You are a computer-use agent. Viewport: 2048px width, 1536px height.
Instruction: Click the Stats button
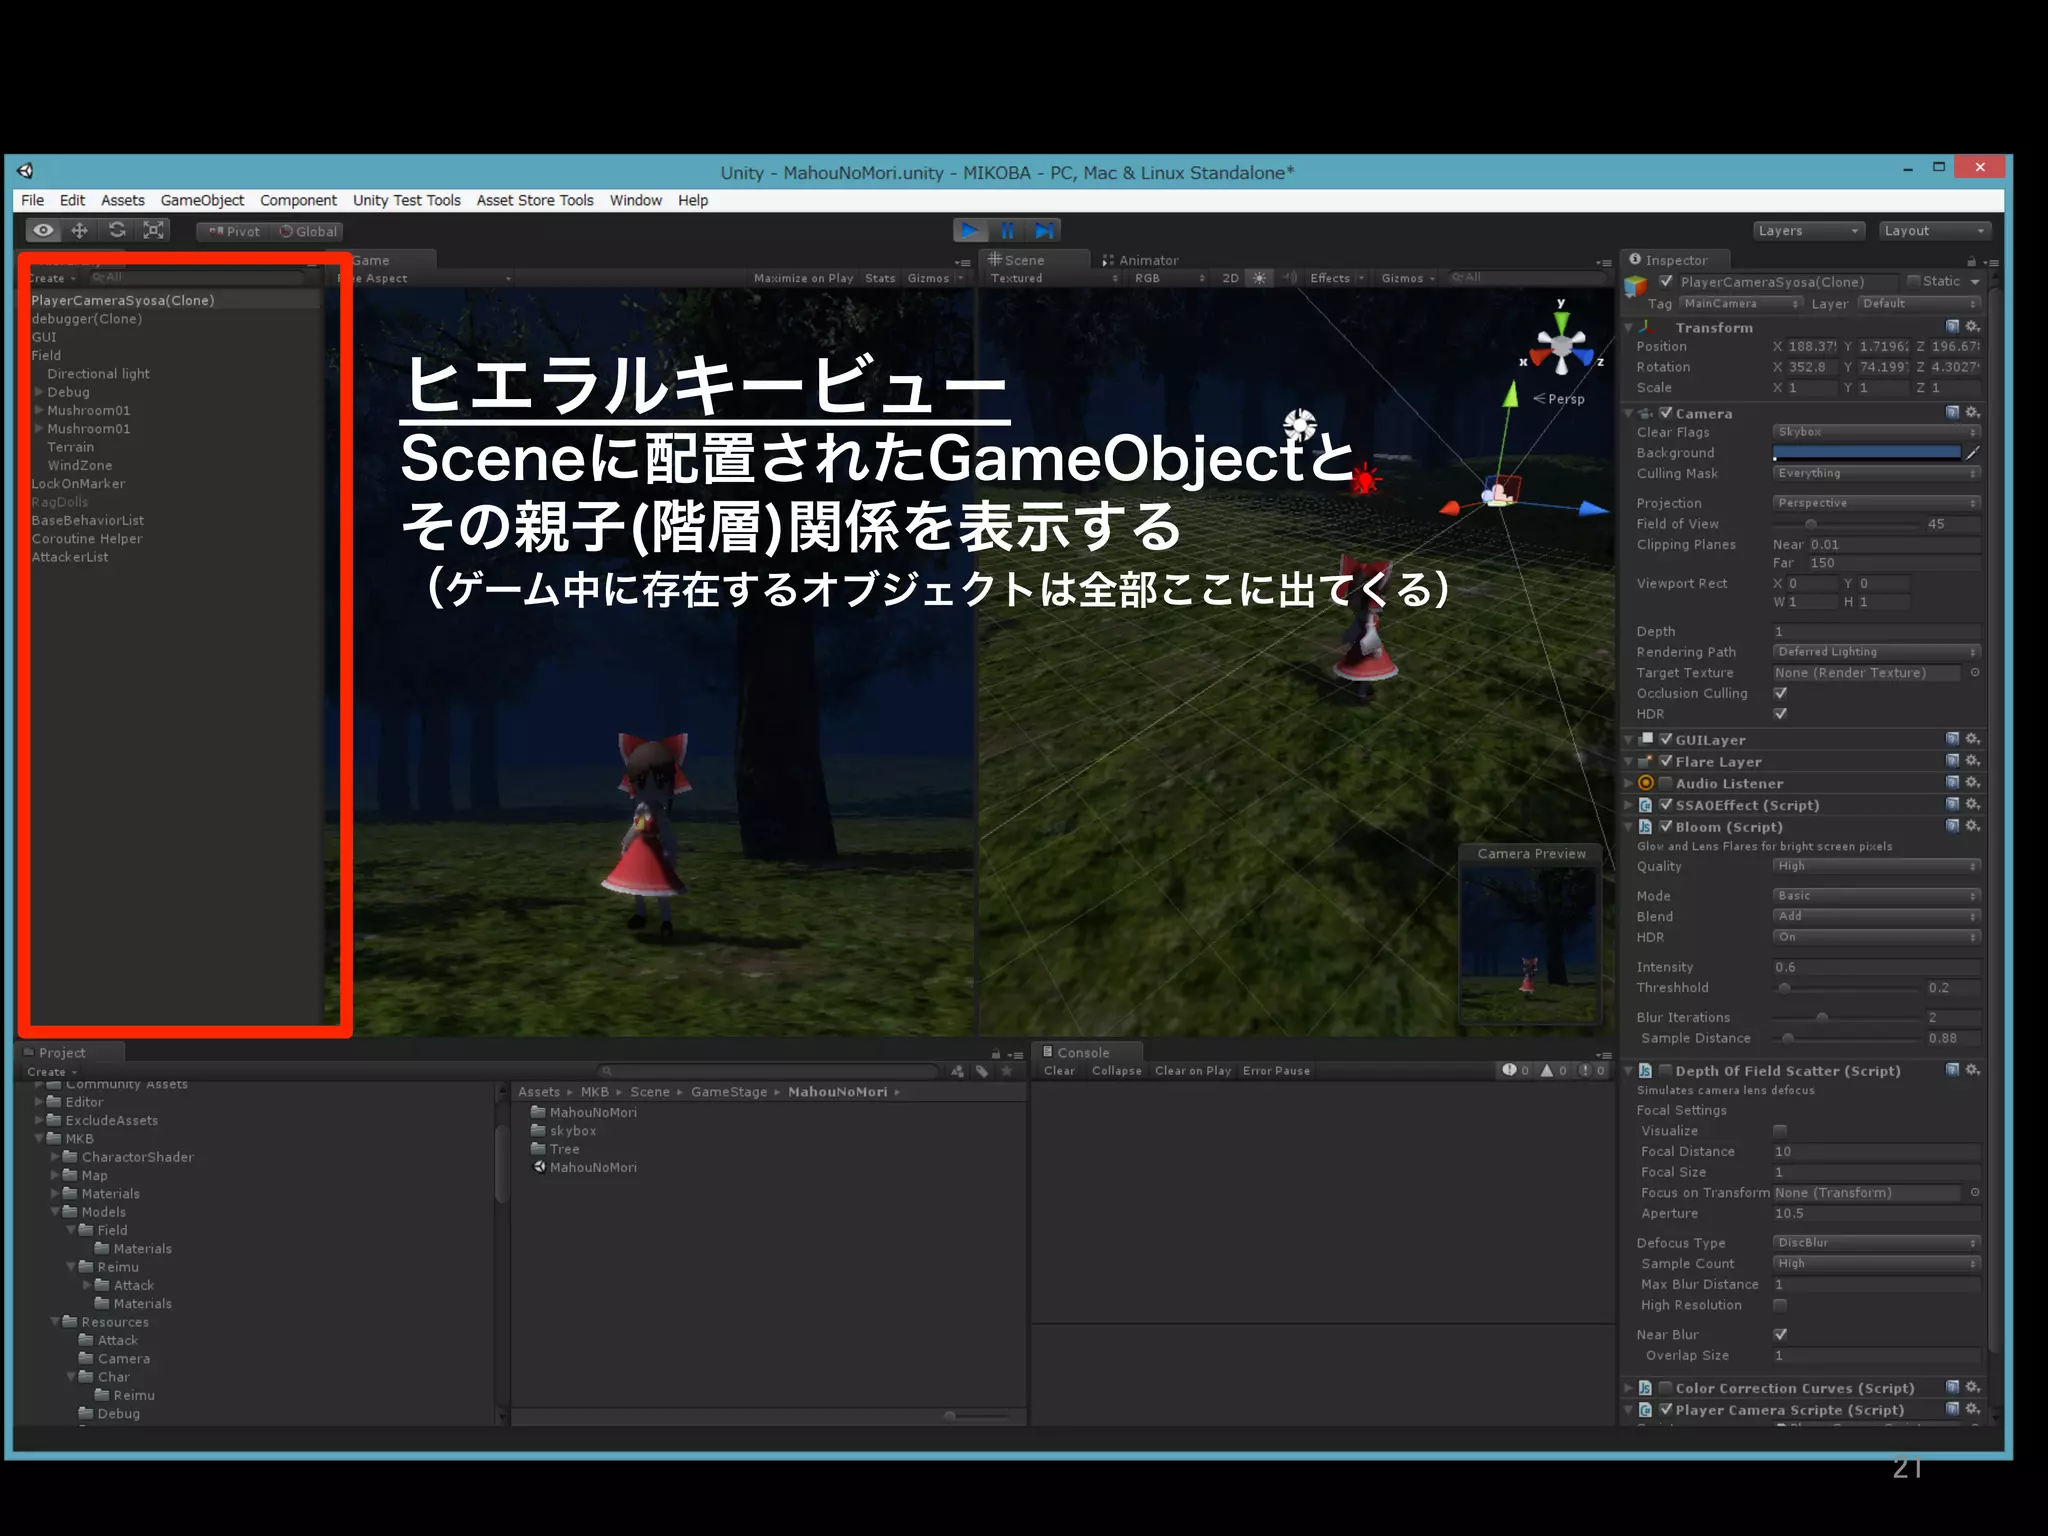tap(880, 278)
